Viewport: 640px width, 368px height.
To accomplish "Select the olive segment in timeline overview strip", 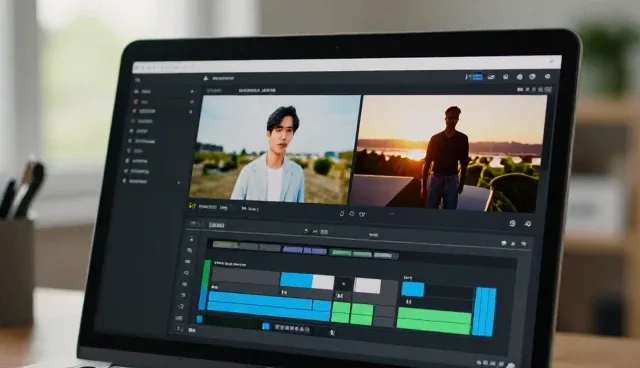I will 225,245.
